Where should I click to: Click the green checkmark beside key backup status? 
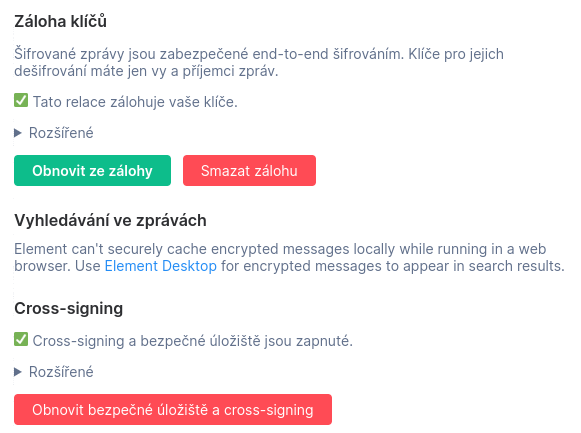click(x=21, y=100)
